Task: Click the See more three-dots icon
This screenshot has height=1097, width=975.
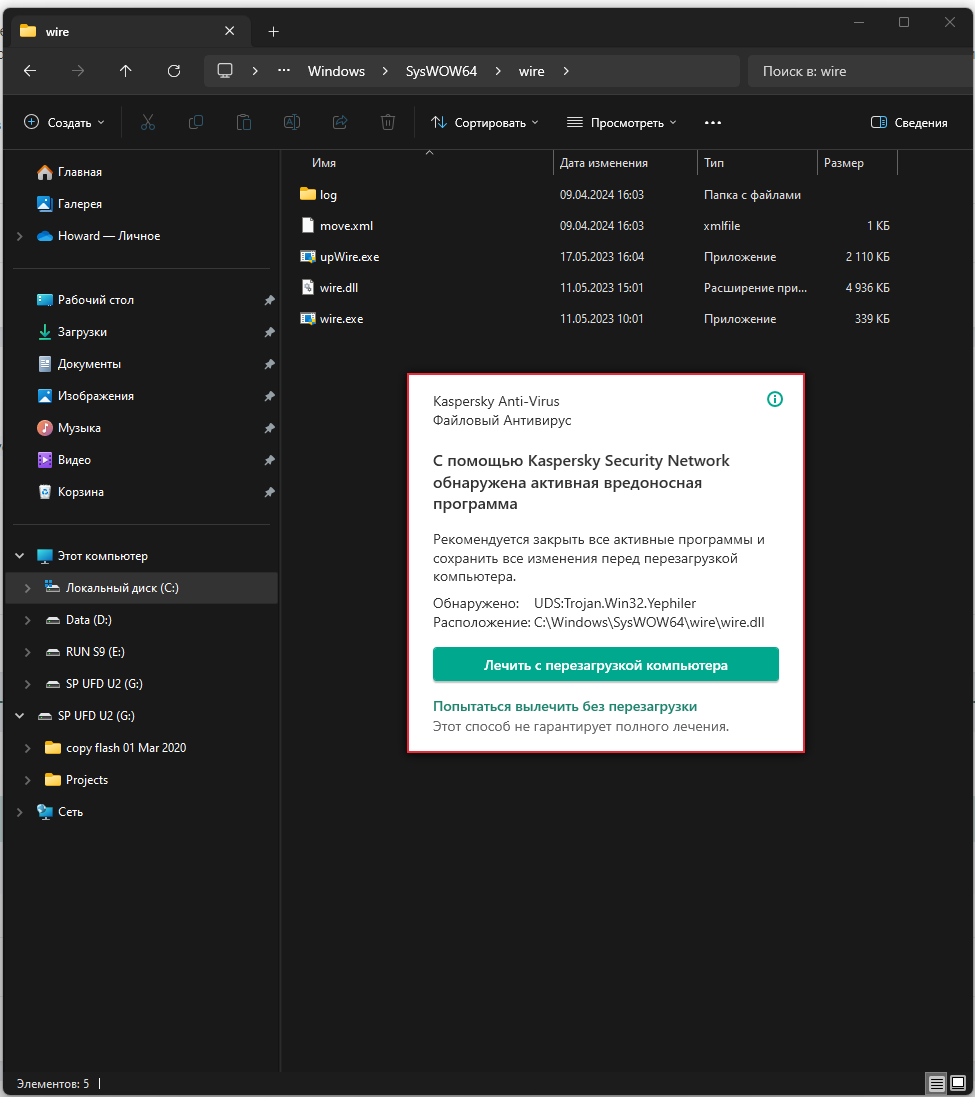Action: pyautogui.click(x=713, y=122)
